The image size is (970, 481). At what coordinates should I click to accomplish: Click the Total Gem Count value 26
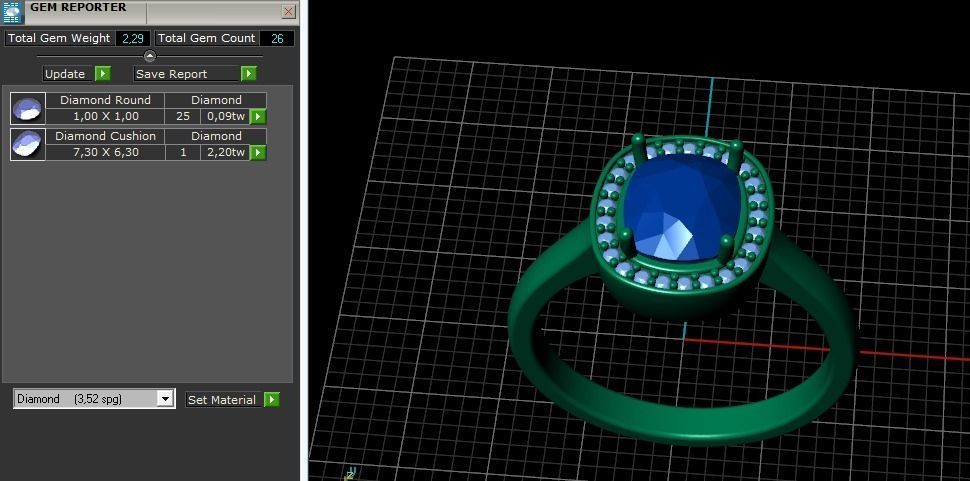[277, 38]
